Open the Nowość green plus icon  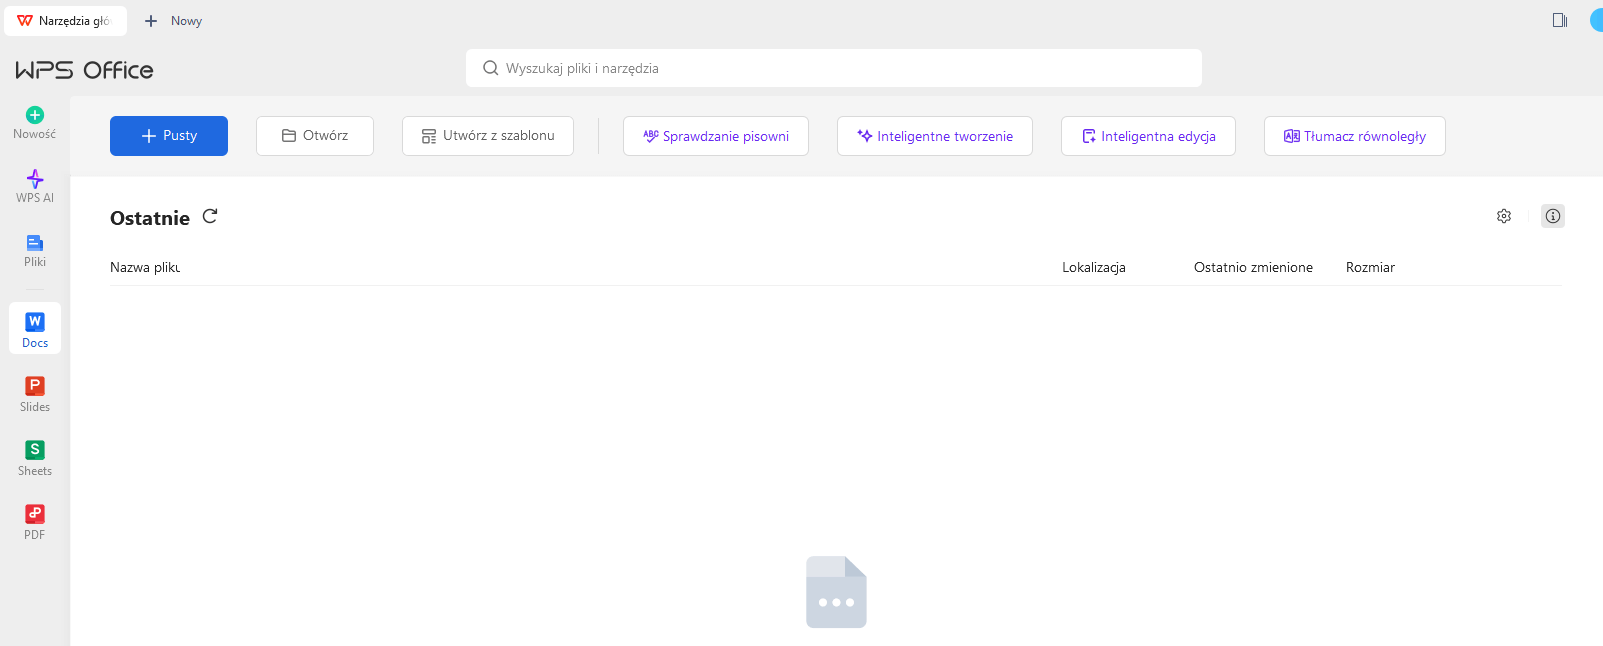(x=35, y=115)
